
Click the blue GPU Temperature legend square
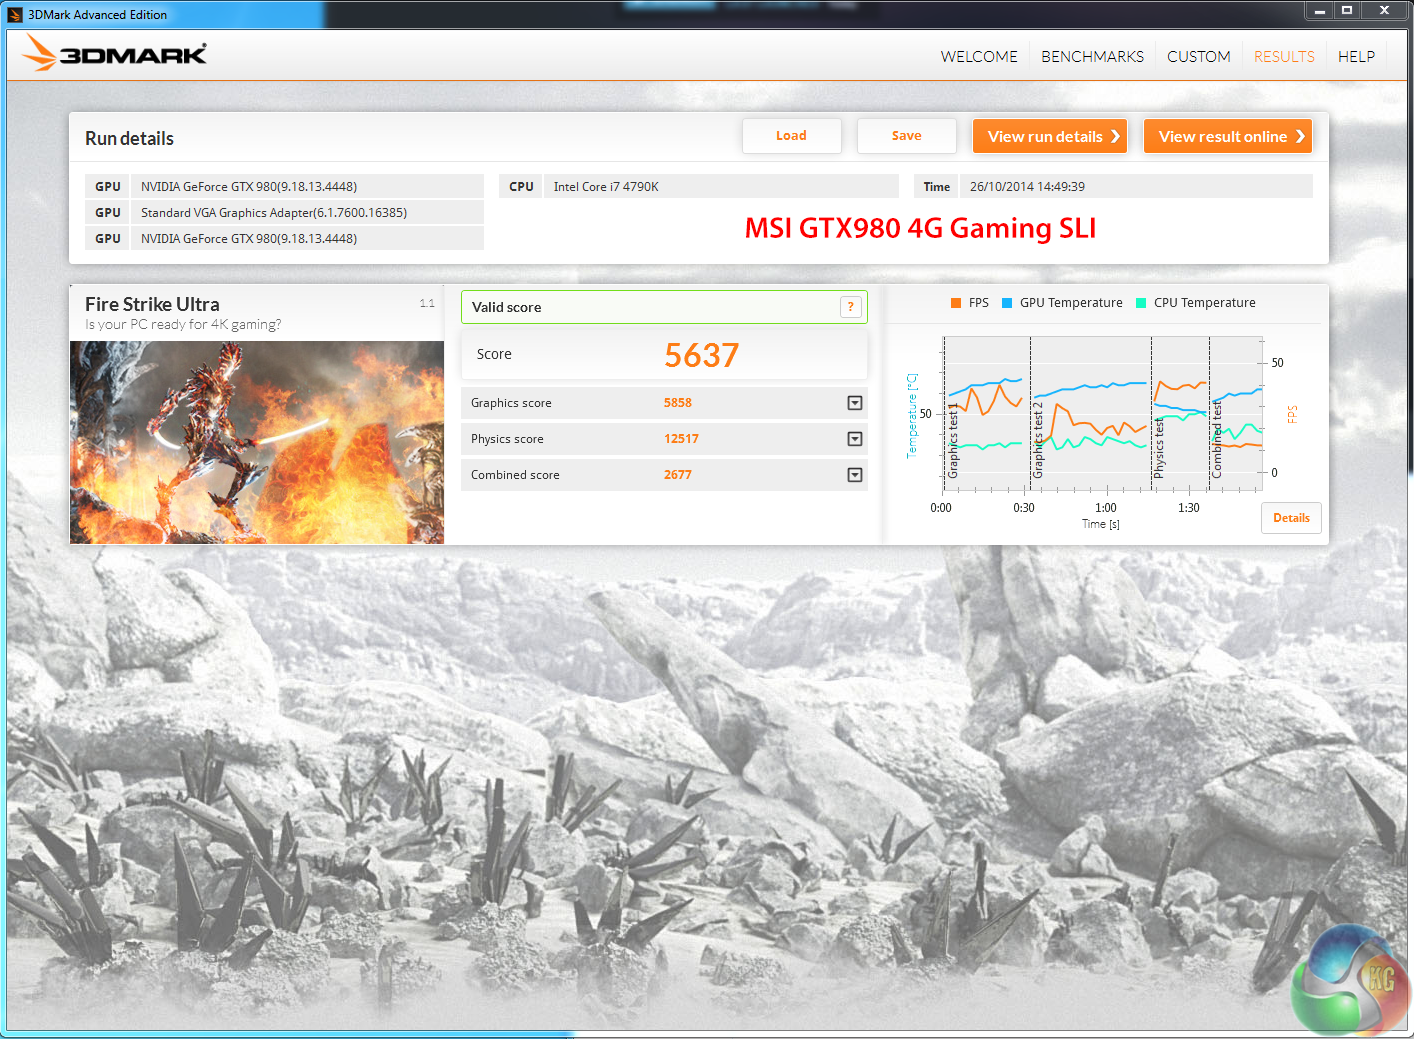1007,303
